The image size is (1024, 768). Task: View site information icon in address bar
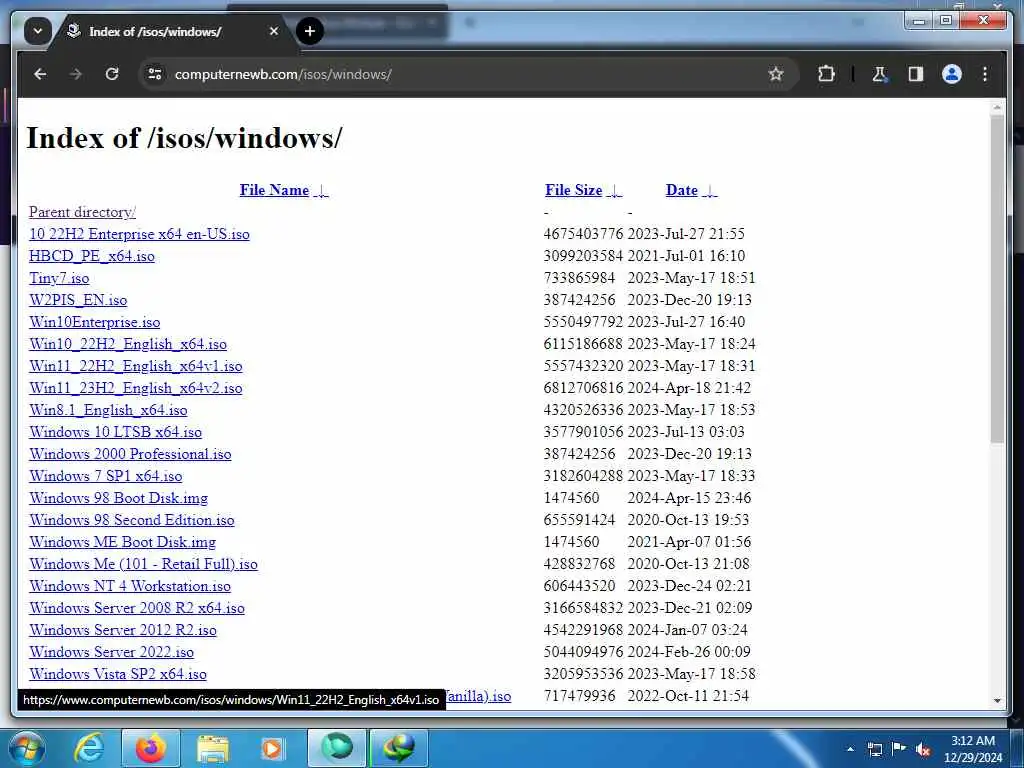click(x=155, y=74)
